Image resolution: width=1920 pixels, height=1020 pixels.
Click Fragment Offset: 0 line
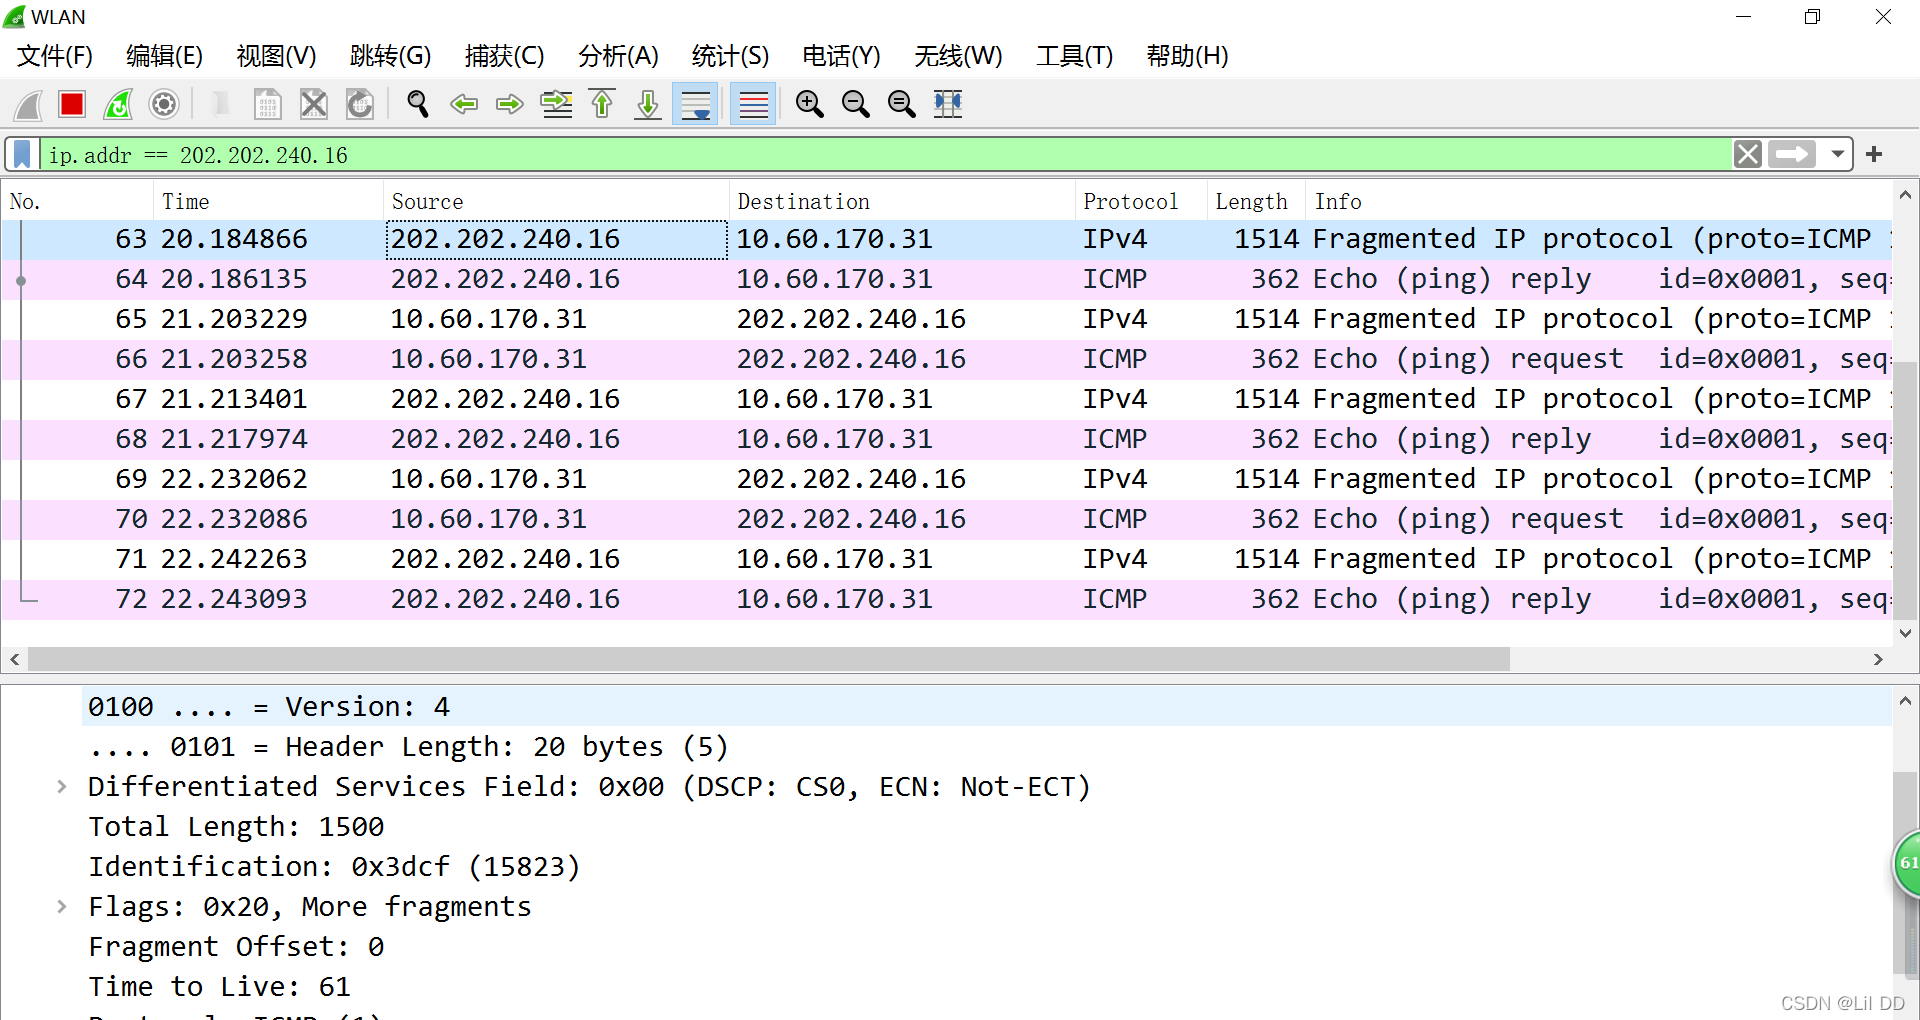click(236, 947)
